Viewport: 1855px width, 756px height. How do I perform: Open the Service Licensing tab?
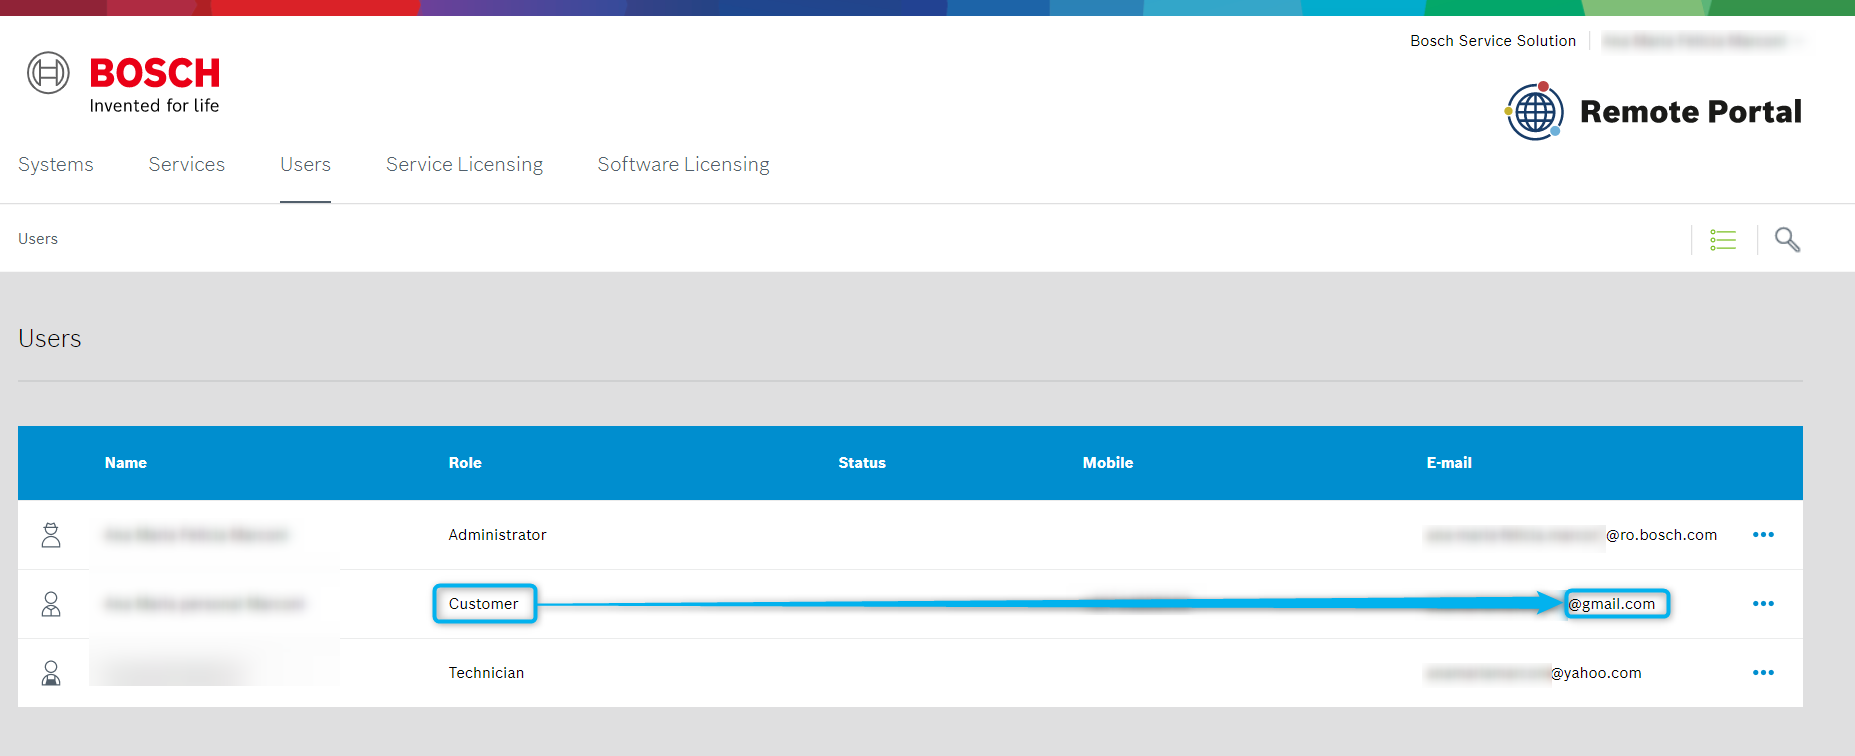pyautogui.click(x=465, y=164)
